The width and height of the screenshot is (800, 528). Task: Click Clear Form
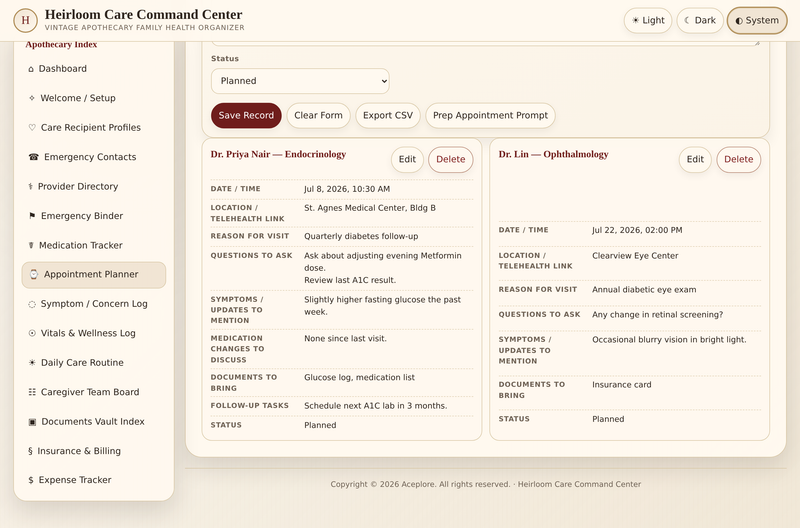(x=318, y=115)
